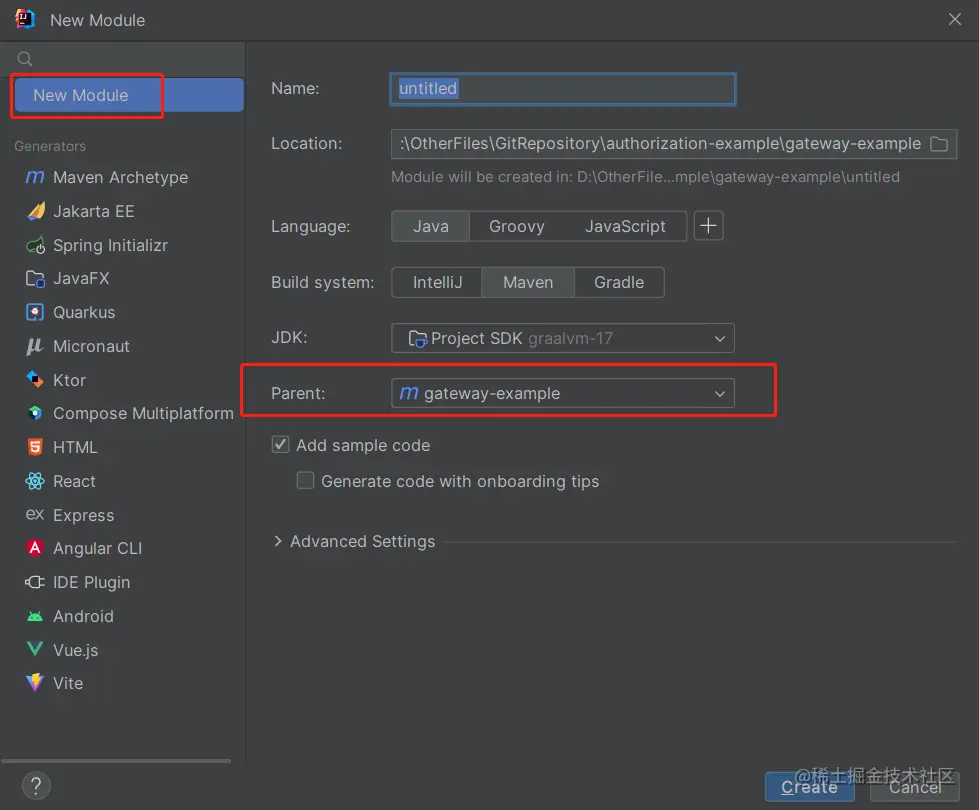Select the Micronaut generator icon
Screen dimensions: 979x810
pyautogui.click(x=35, y=346)
